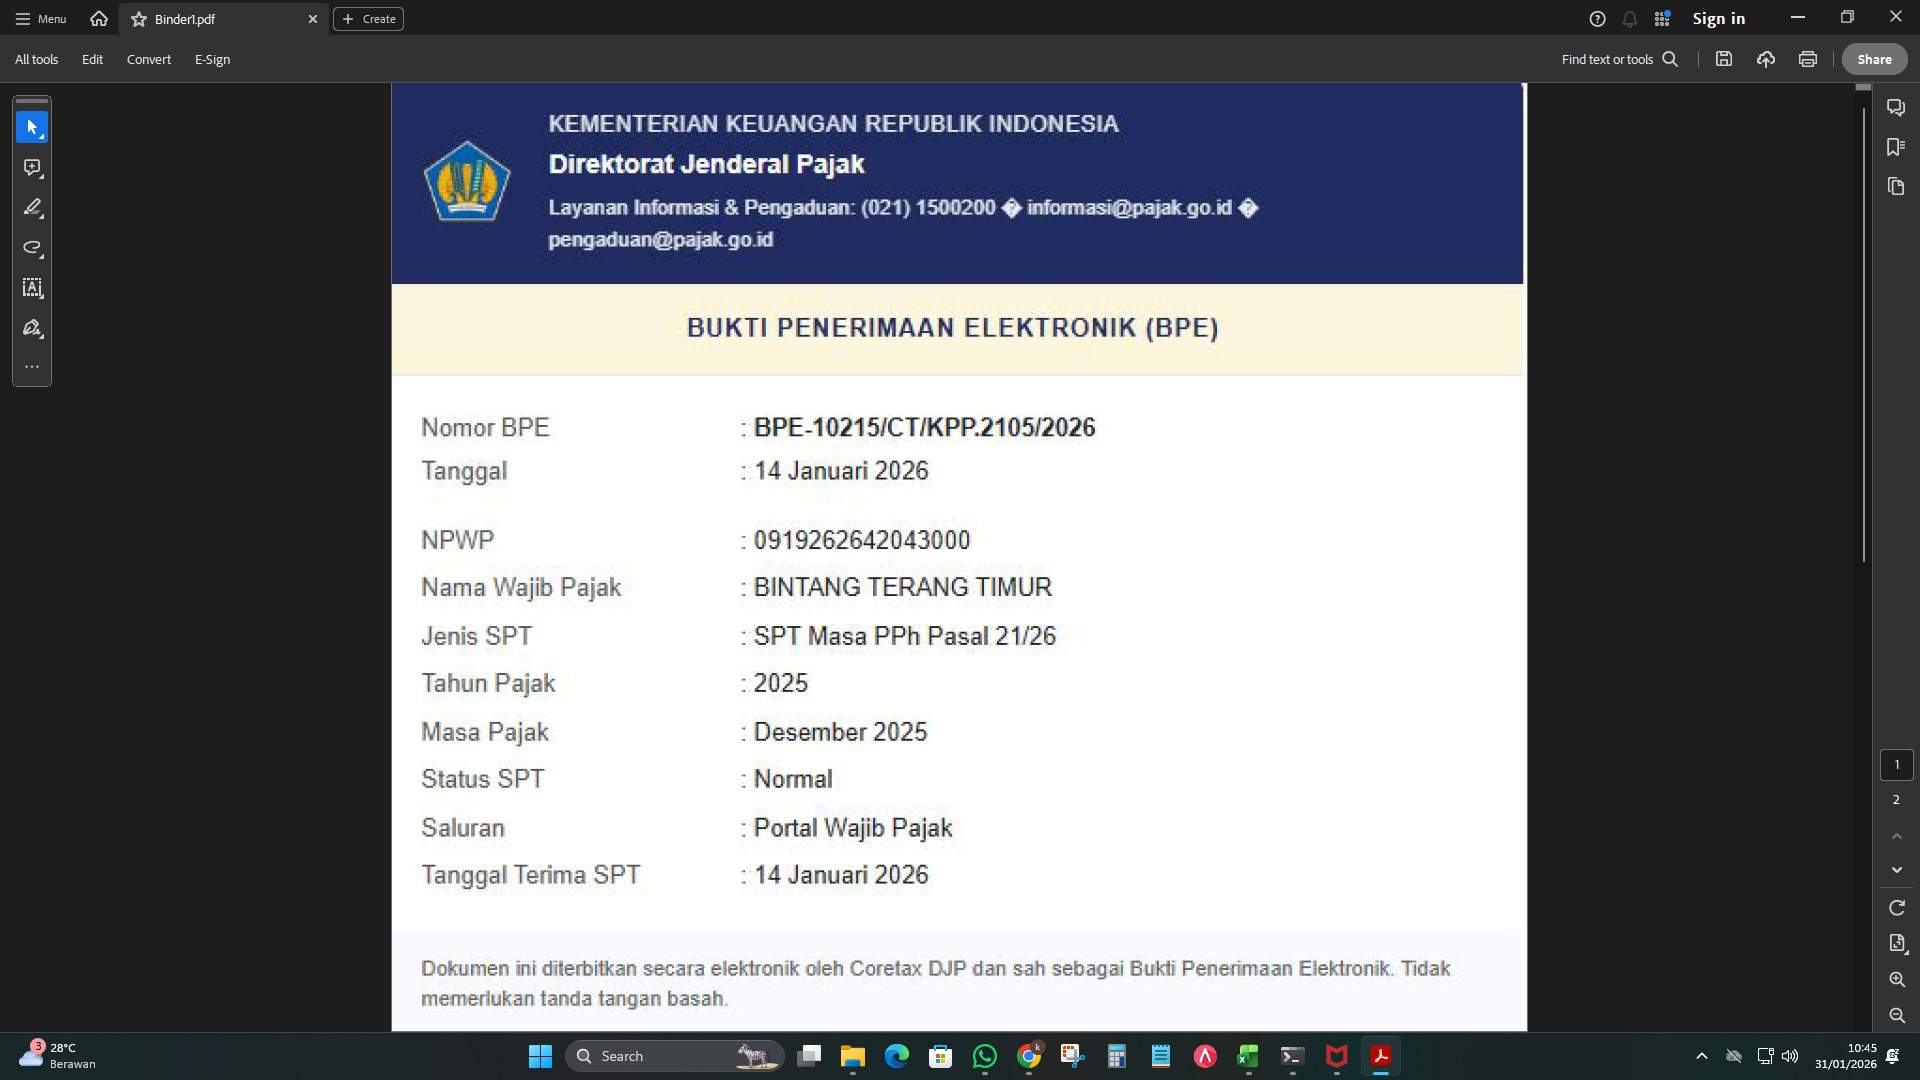
Task: Open the Bookmarks panel
Action: coord(1896,147)
